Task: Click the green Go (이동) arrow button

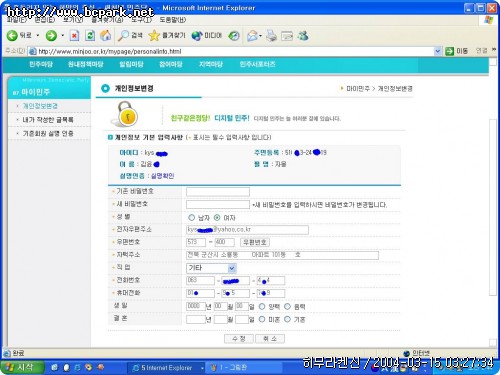Action: click(x=450, y=51)
